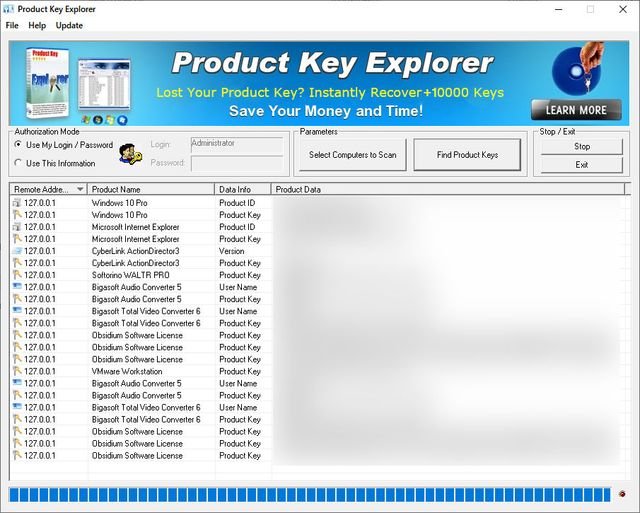The width and height of the screenshot is (640, 513).
Task: Open the Update menu
Action: point(69,25)
